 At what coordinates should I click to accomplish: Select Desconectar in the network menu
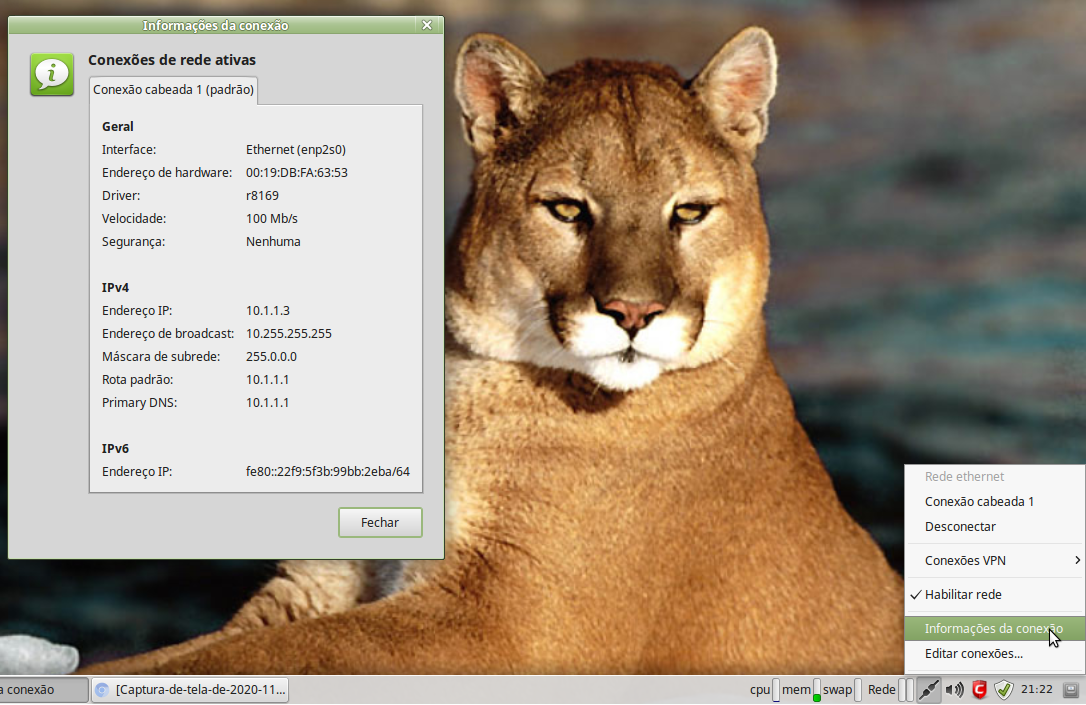click(x=995, y=526)
